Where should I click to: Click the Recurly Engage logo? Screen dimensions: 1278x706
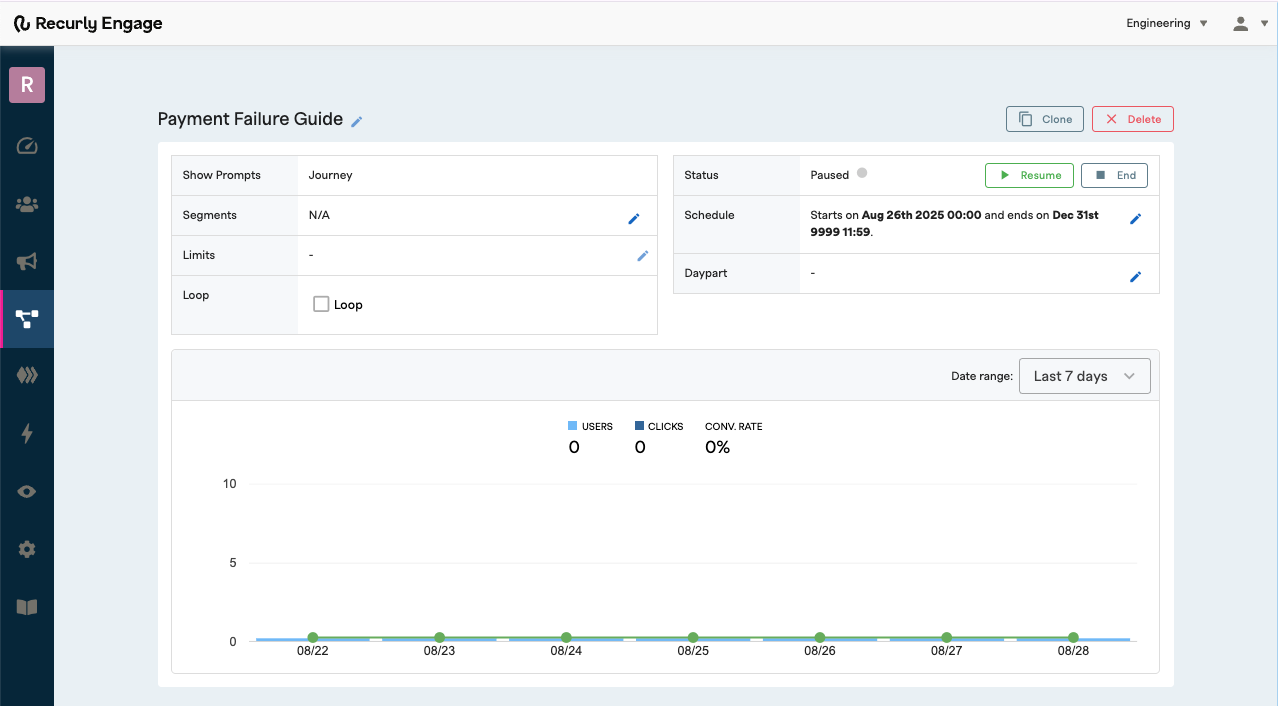(88, 23)
